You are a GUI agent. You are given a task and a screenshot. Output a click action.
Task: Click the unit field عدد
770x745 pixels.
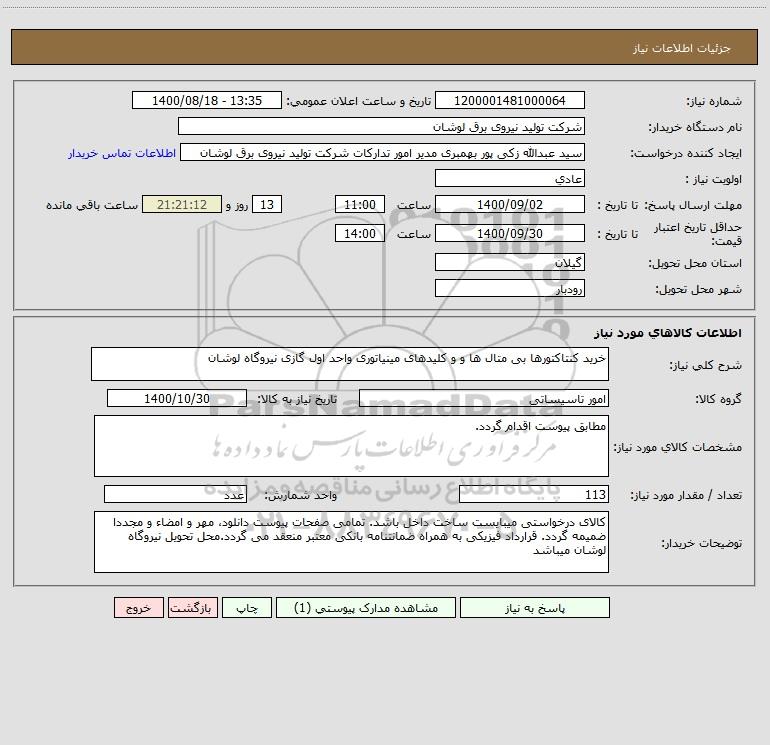point(175,495)
